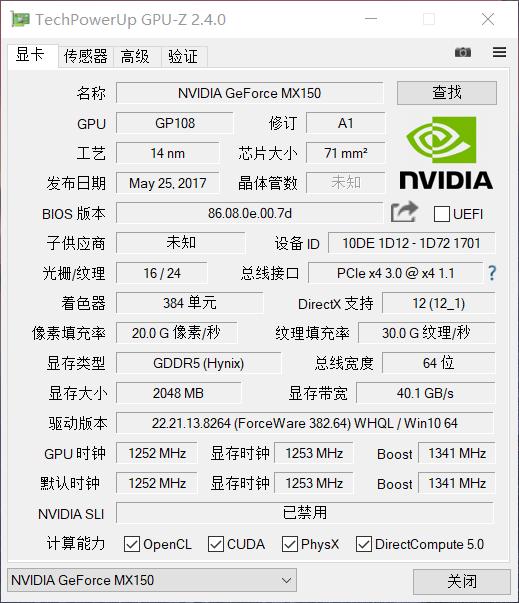
Task: Click the GPU-Z title bar app icon
Action: (20, 19)
